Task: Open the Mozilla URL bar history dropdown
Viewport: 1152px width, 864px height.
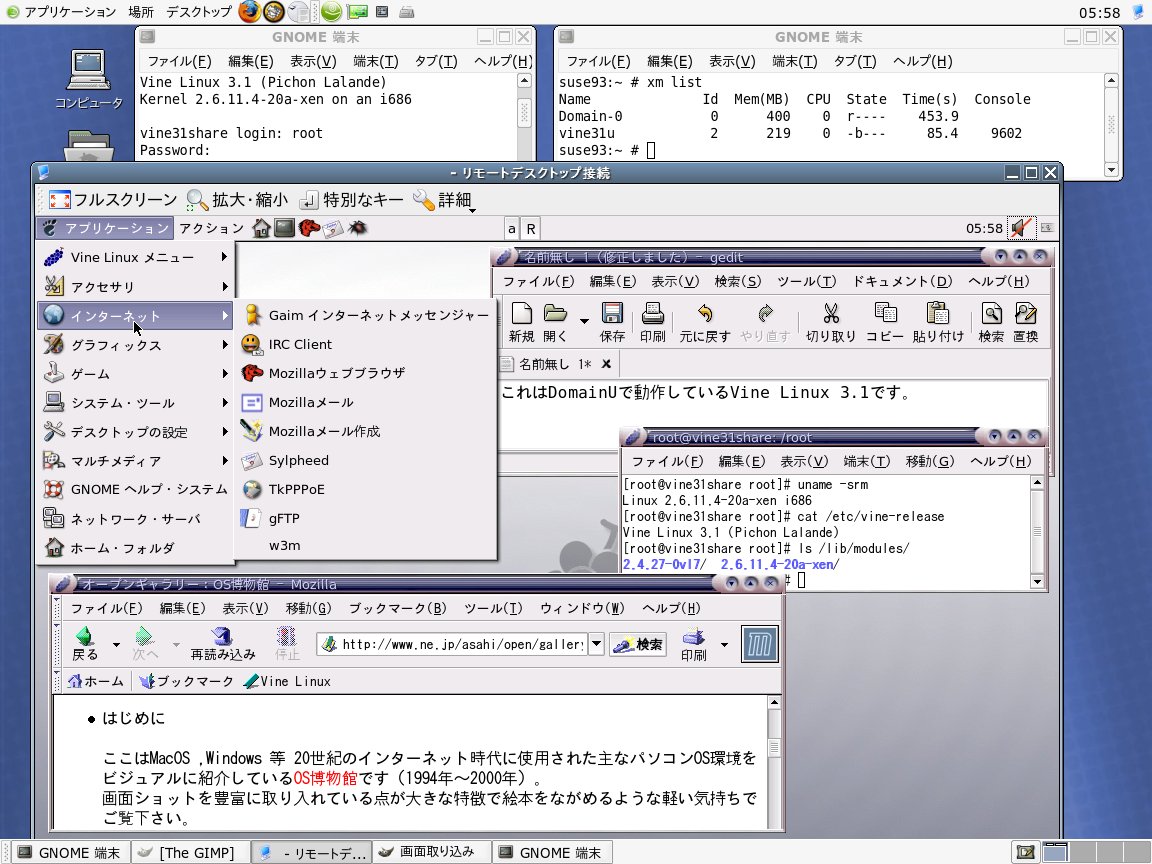Action: 596,644
